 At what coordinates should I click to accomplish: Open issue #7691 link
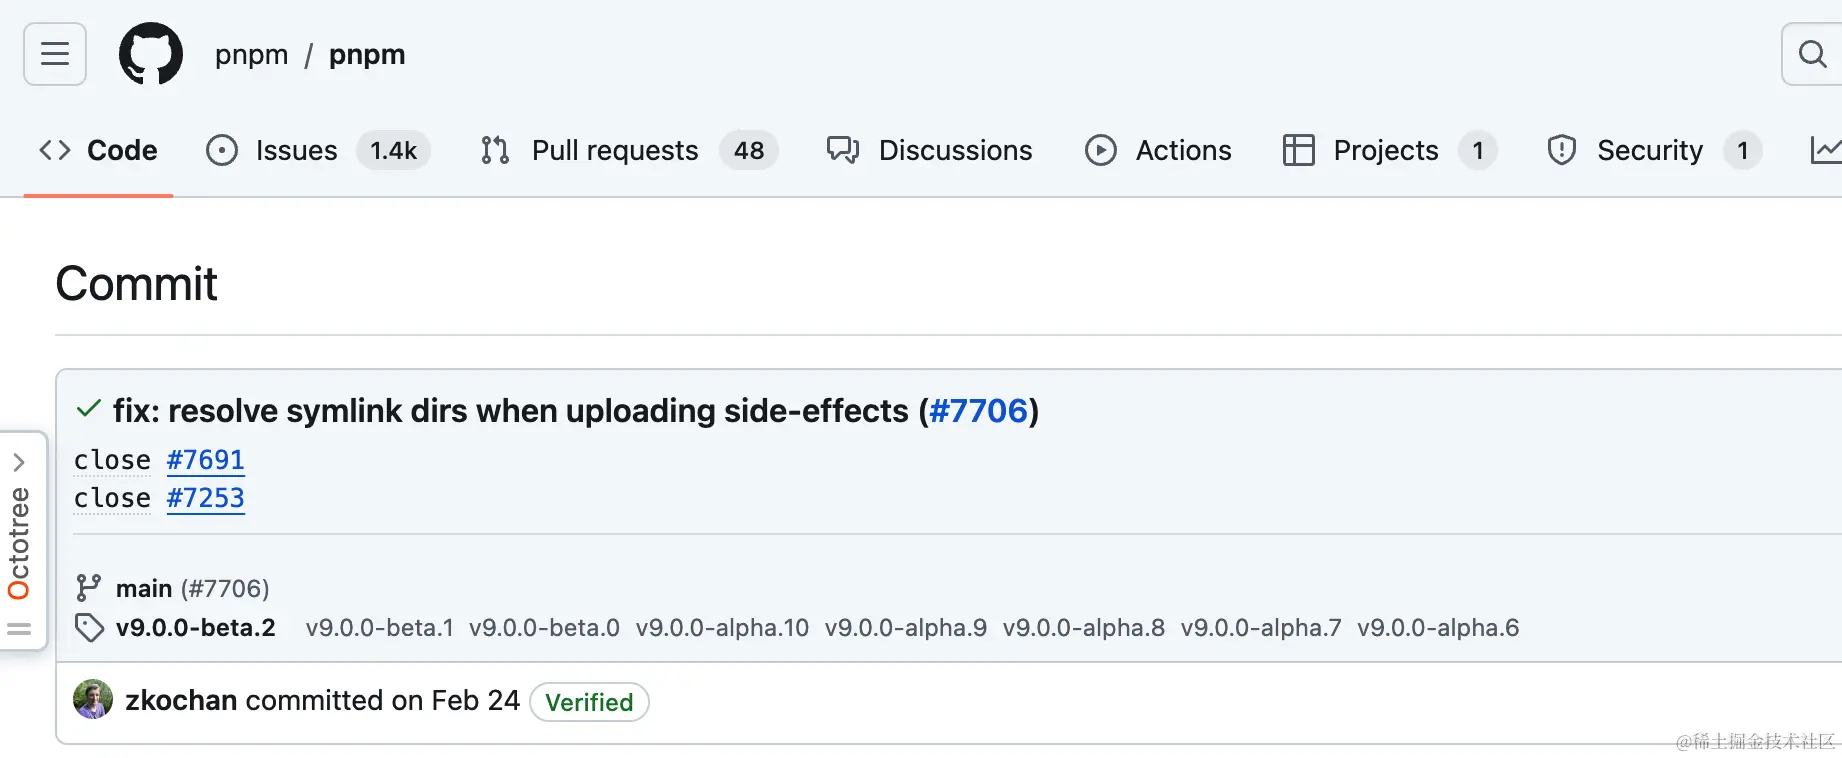pyautogui.click(x=205, y=460)
